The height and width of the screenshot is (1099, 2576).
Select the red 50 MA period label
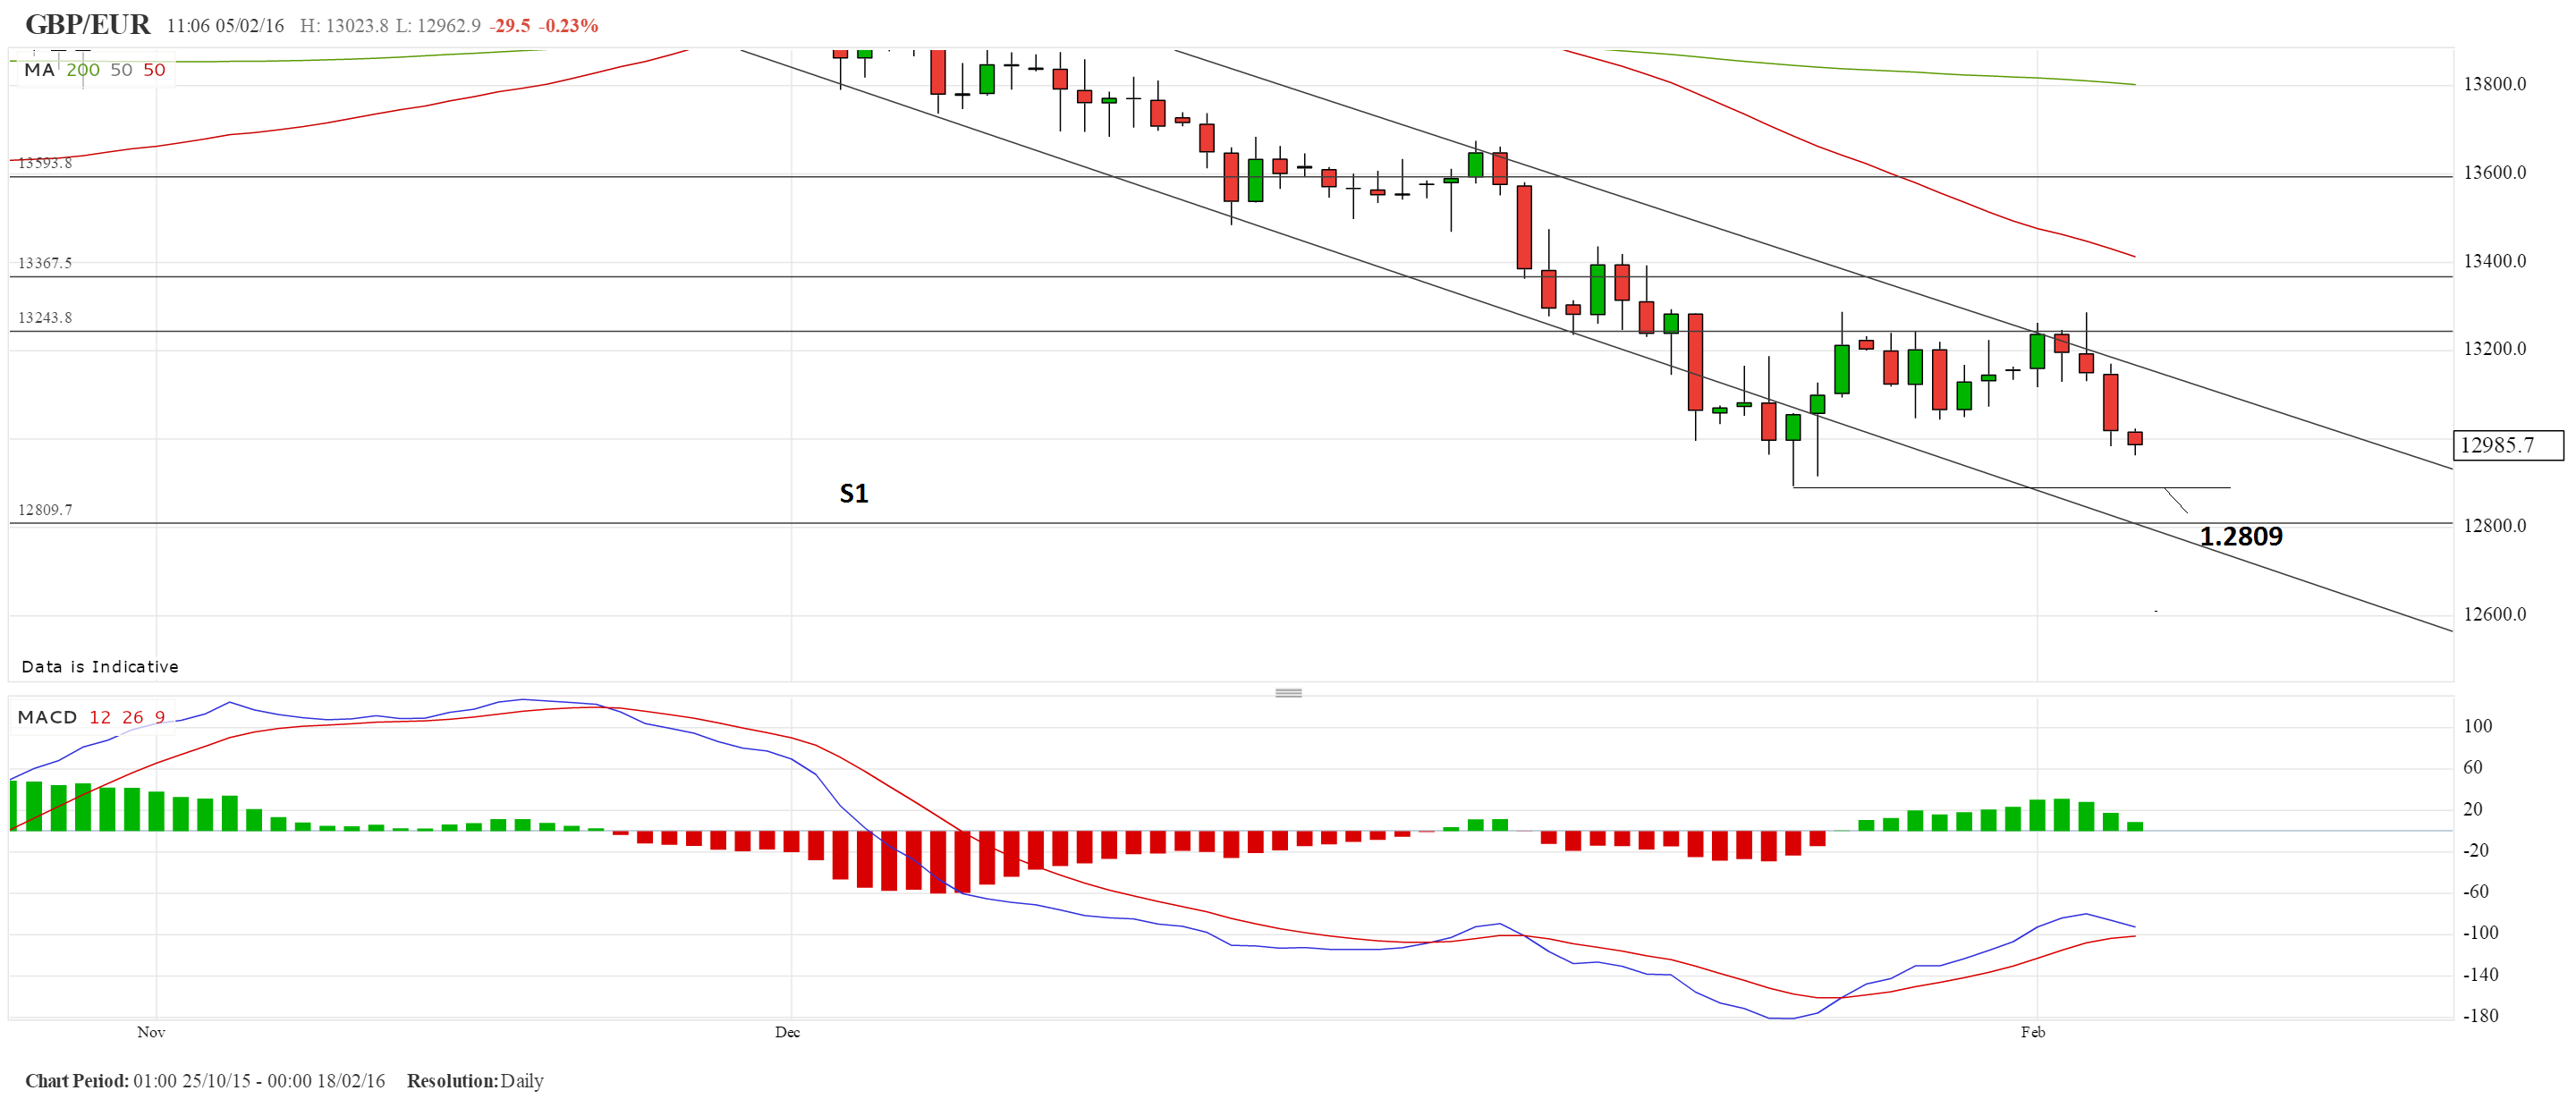(x=154, y=70)
